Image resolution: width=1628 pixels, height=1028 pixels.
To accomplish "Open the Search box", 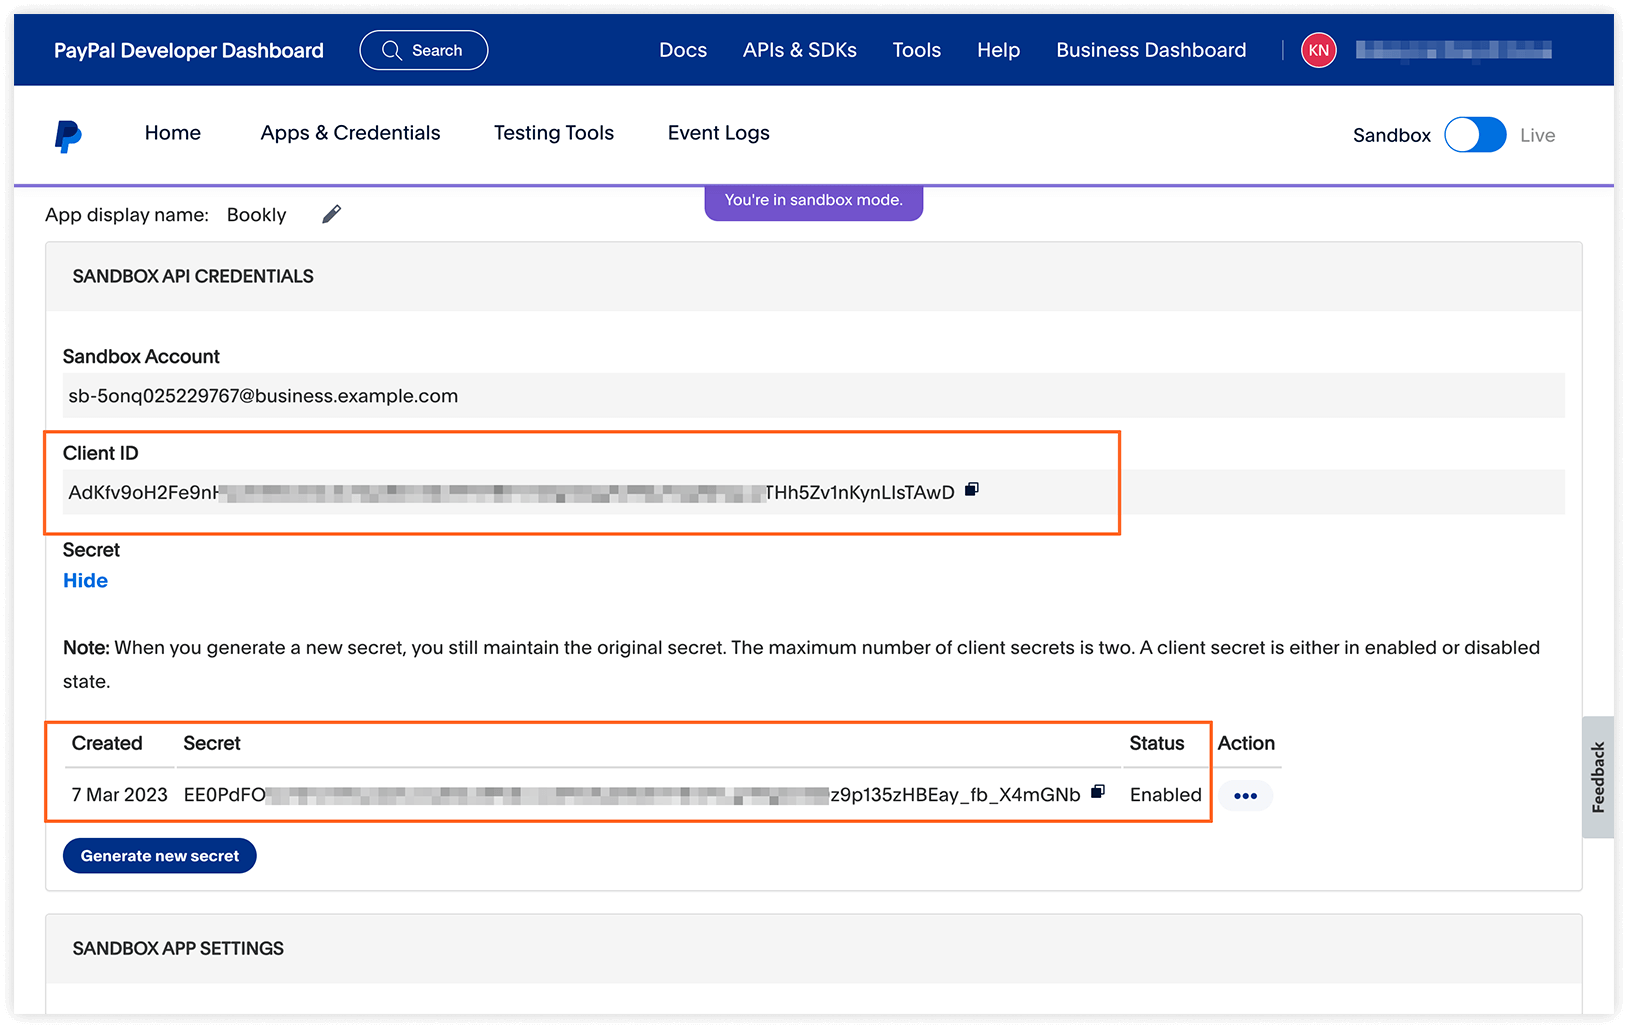I will coord(424,50).
